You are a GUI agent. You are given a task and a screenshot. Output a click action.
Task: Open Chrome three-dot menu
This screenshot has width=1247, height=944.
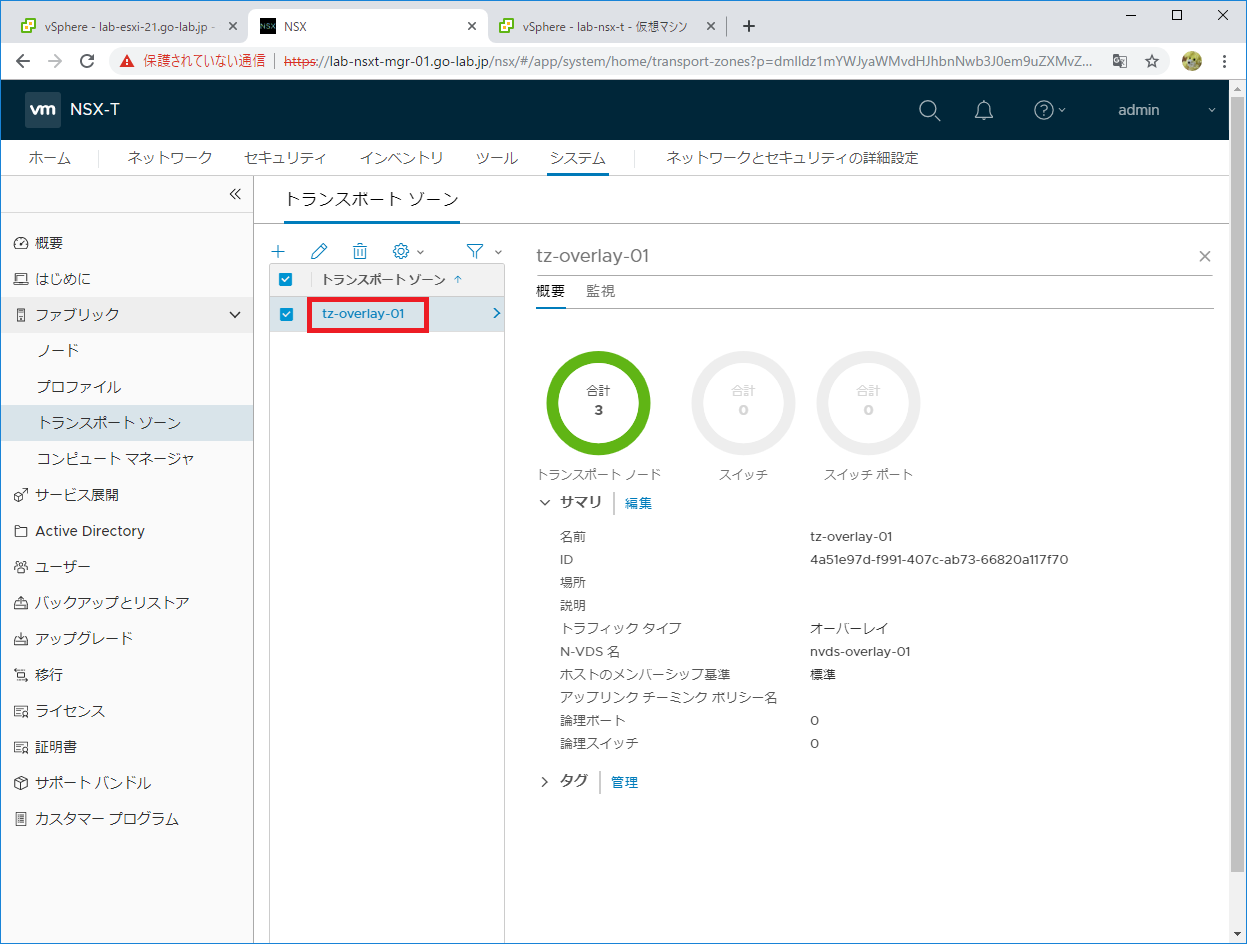click(x=1225, y=61)
